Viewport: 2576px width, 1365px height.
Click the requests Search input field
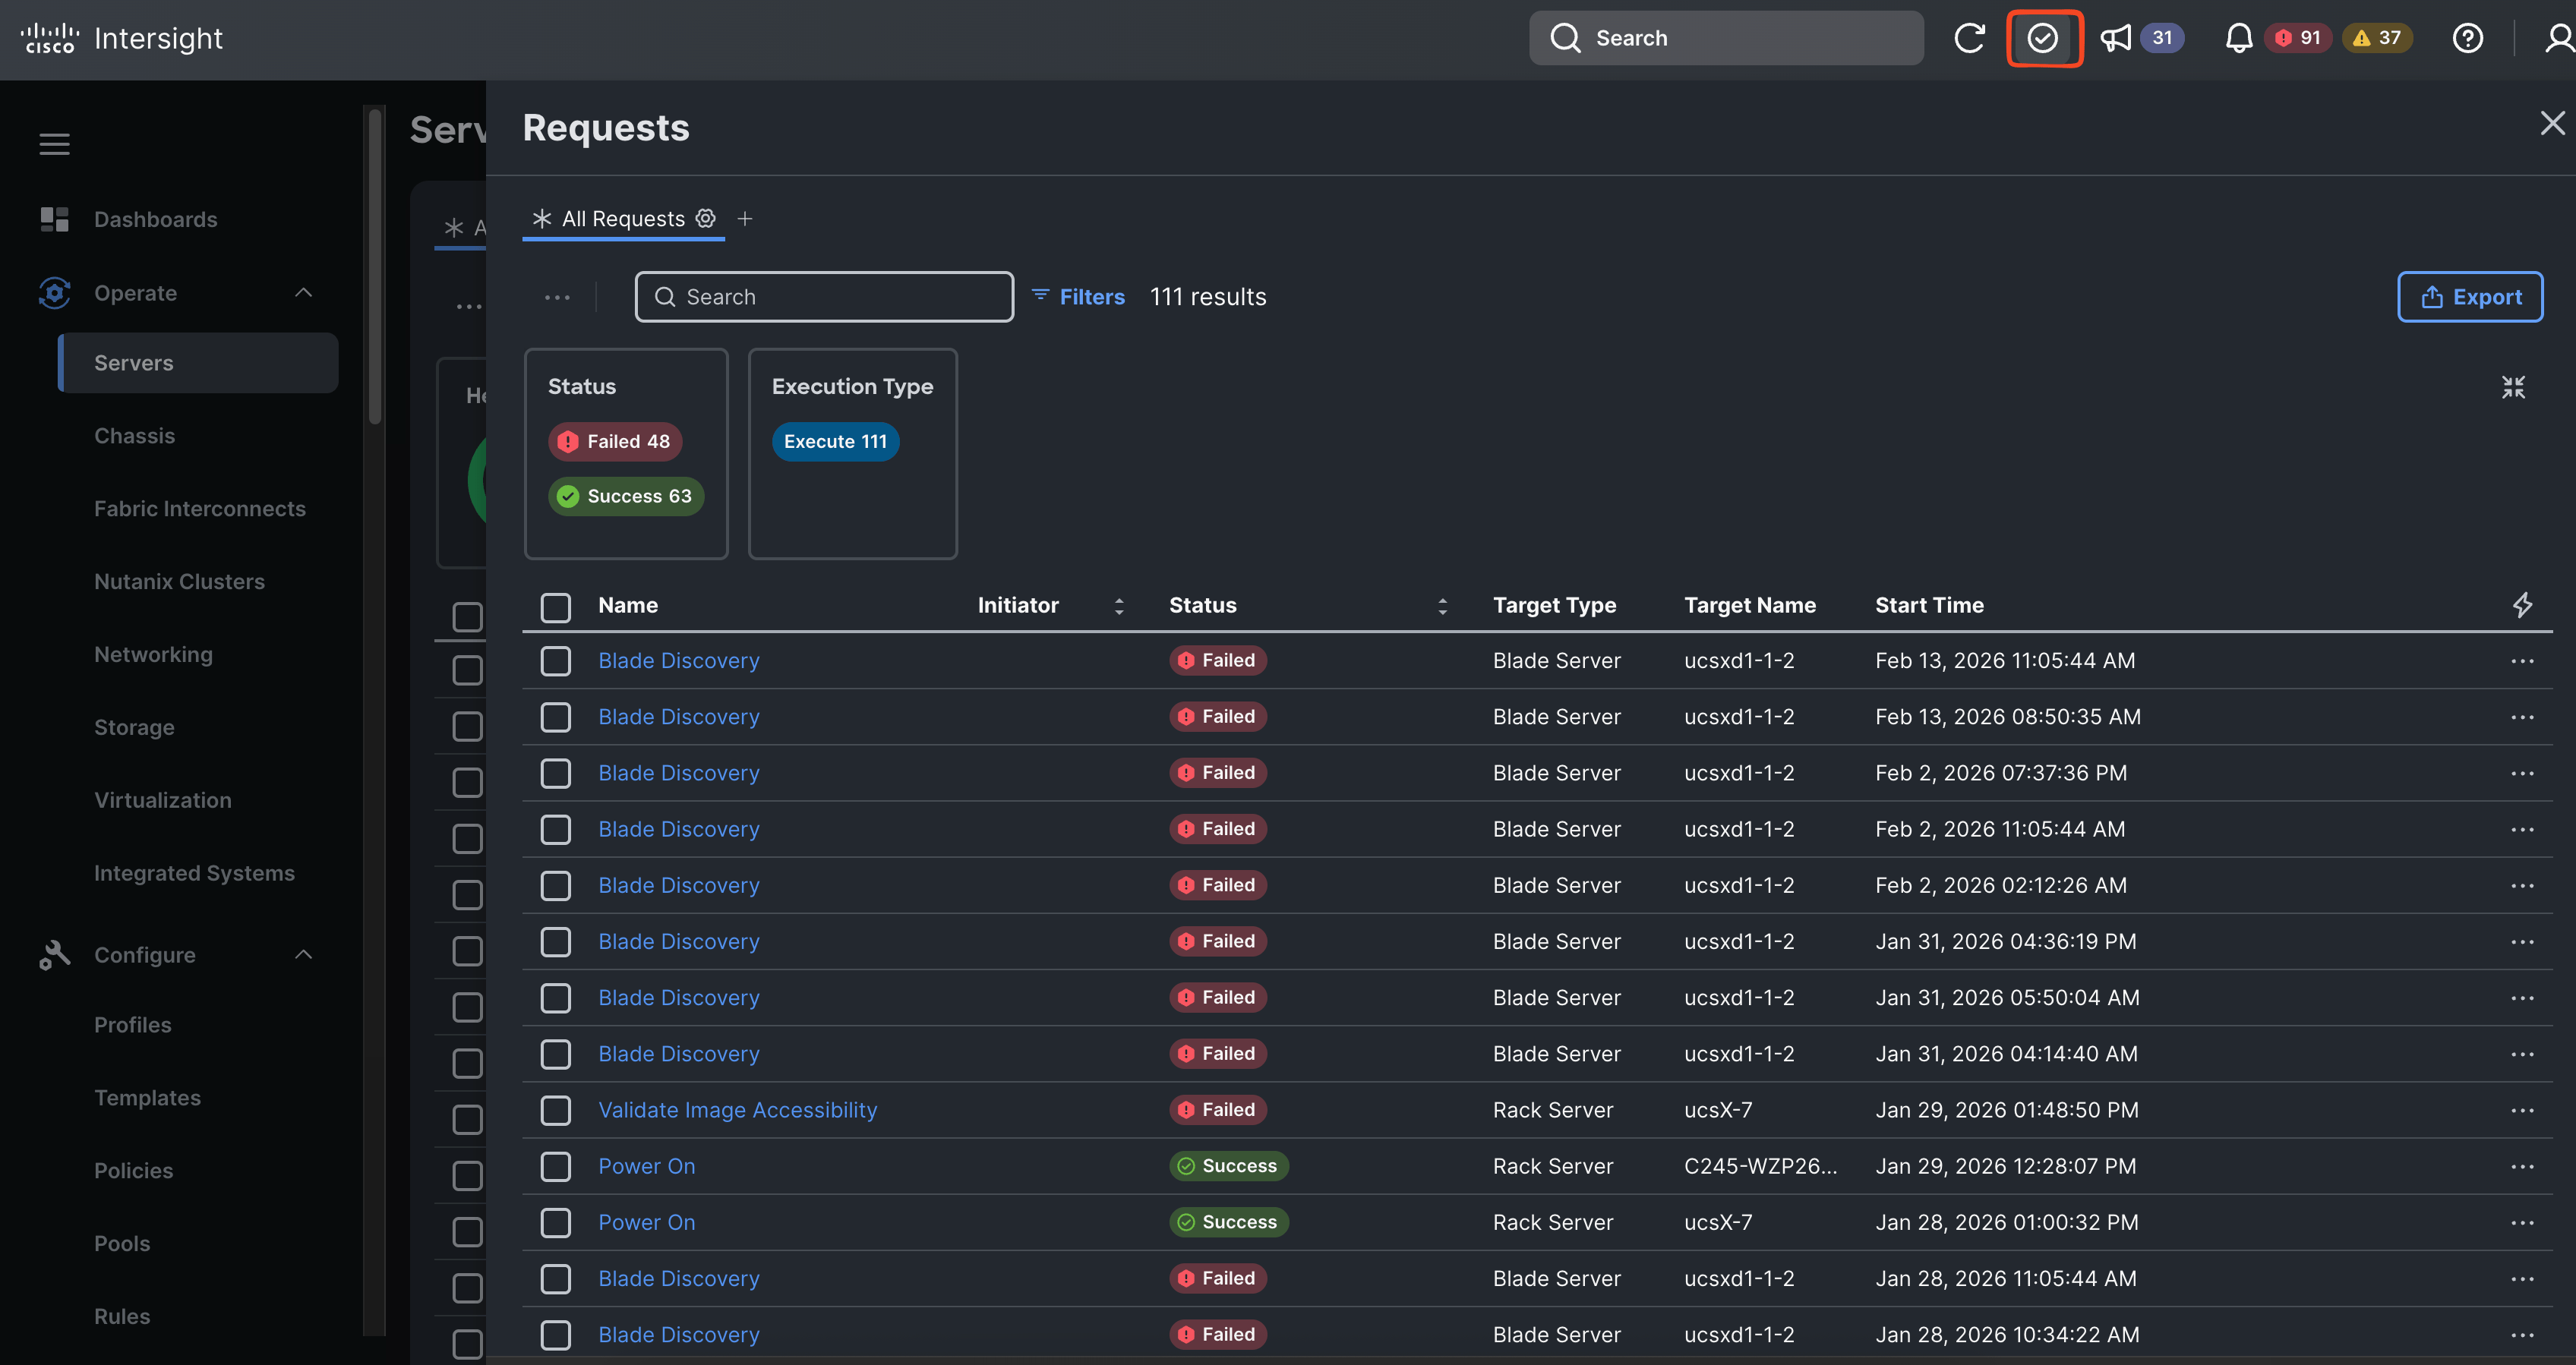coord(824,297)
